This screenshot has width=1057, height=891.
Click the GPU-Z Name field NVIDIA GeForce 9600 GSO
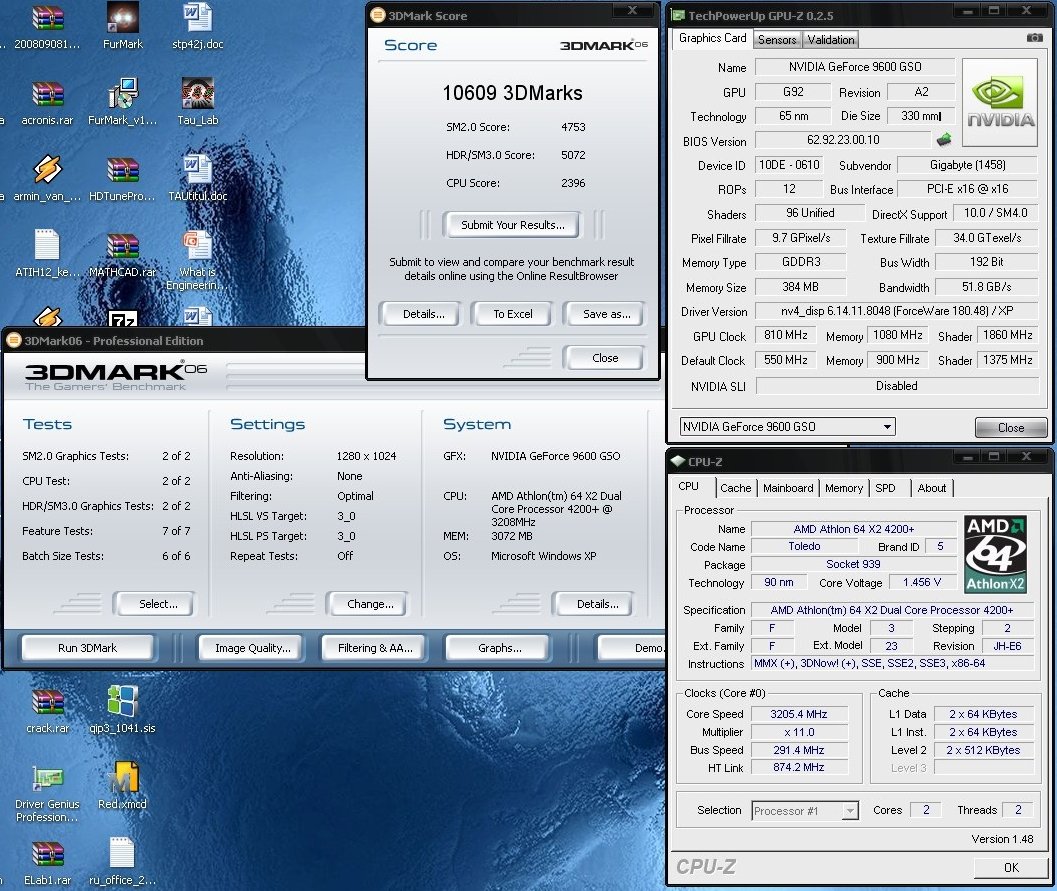855,67
